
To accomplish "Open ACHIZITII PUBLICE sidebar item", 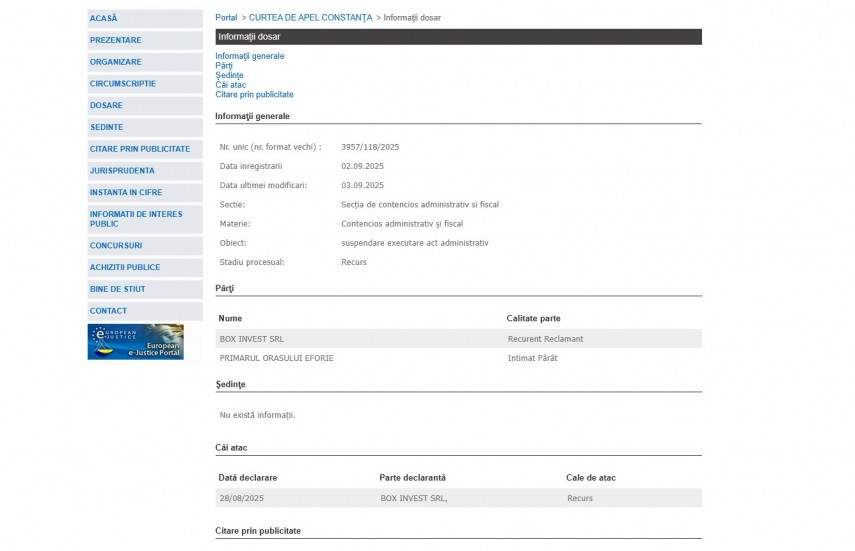I will tap(144, 268).
